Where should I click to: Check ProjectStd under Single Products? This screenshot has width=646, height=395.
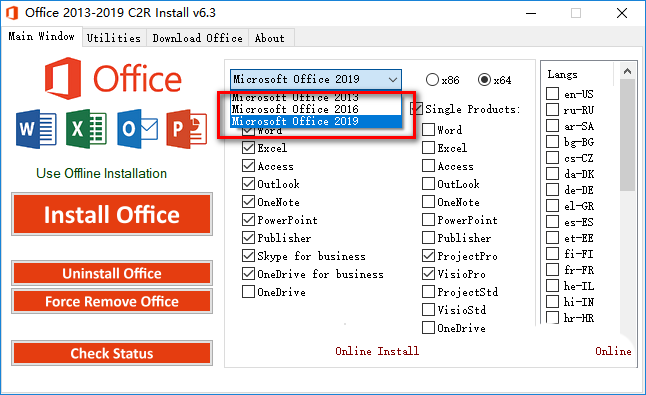point(428,292)
